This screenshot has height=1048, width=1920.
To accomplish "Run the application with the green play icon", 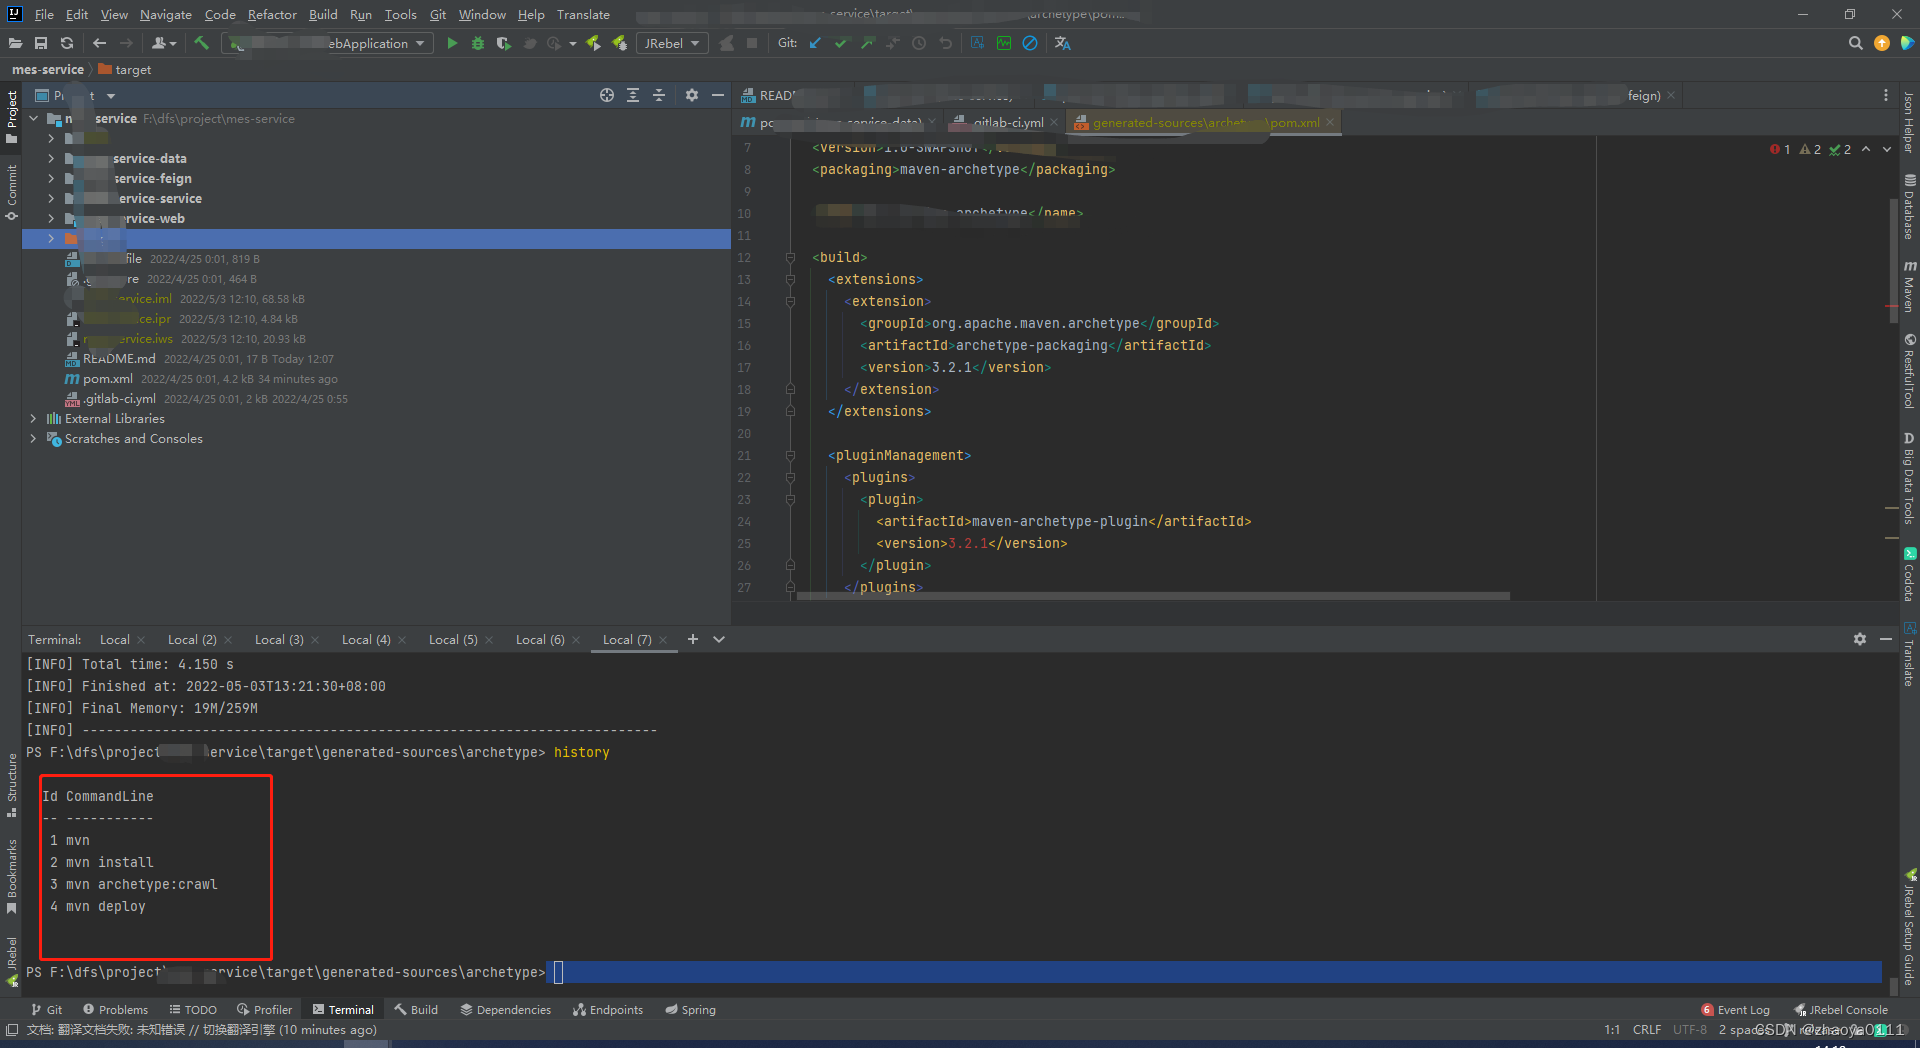I will [x=452, y=43].
